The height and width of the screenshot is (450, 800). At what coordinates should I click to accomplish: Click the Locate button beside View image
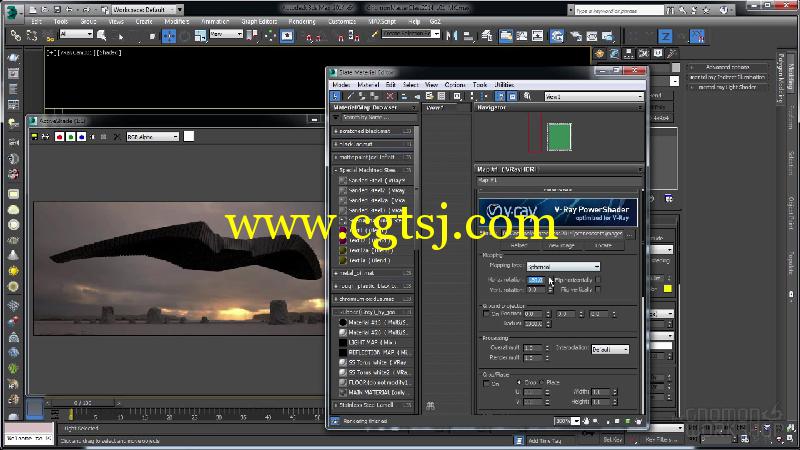tap(604, 245)
